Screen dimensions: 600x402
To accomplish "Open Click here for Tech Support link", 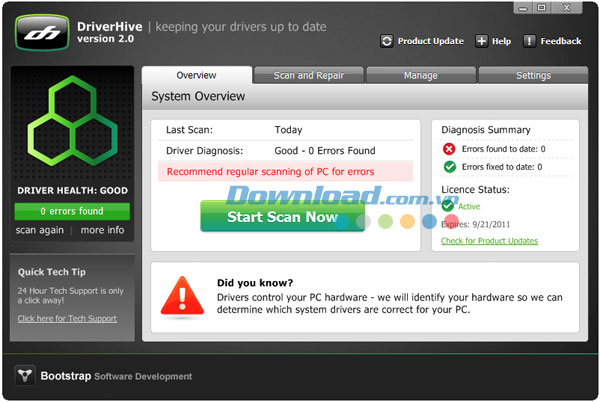I will pos(67,319).
